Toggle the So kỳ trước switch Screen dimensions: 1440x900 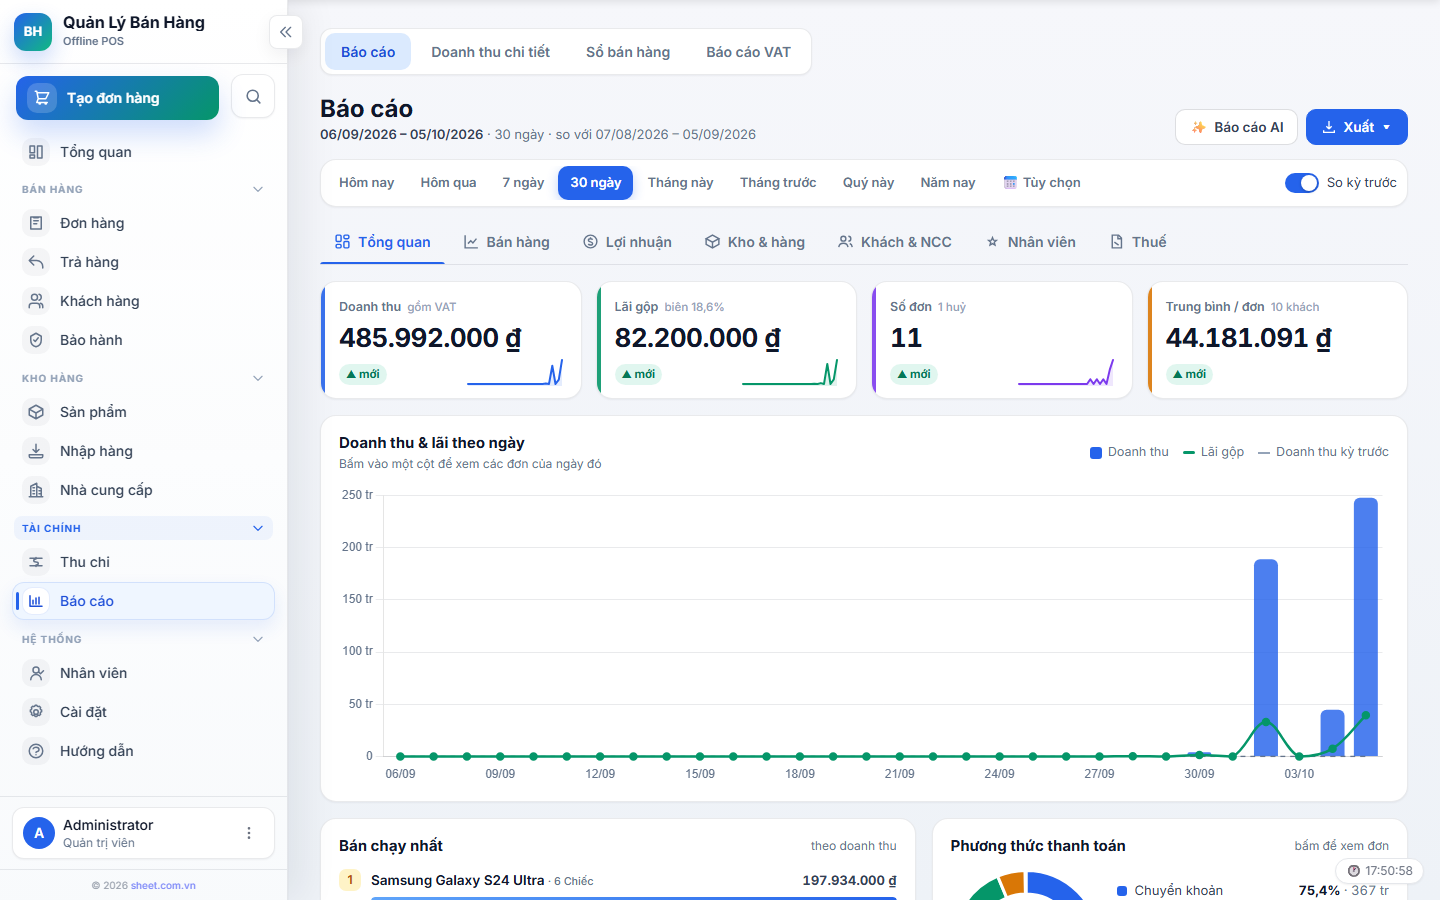[1302, 183]
